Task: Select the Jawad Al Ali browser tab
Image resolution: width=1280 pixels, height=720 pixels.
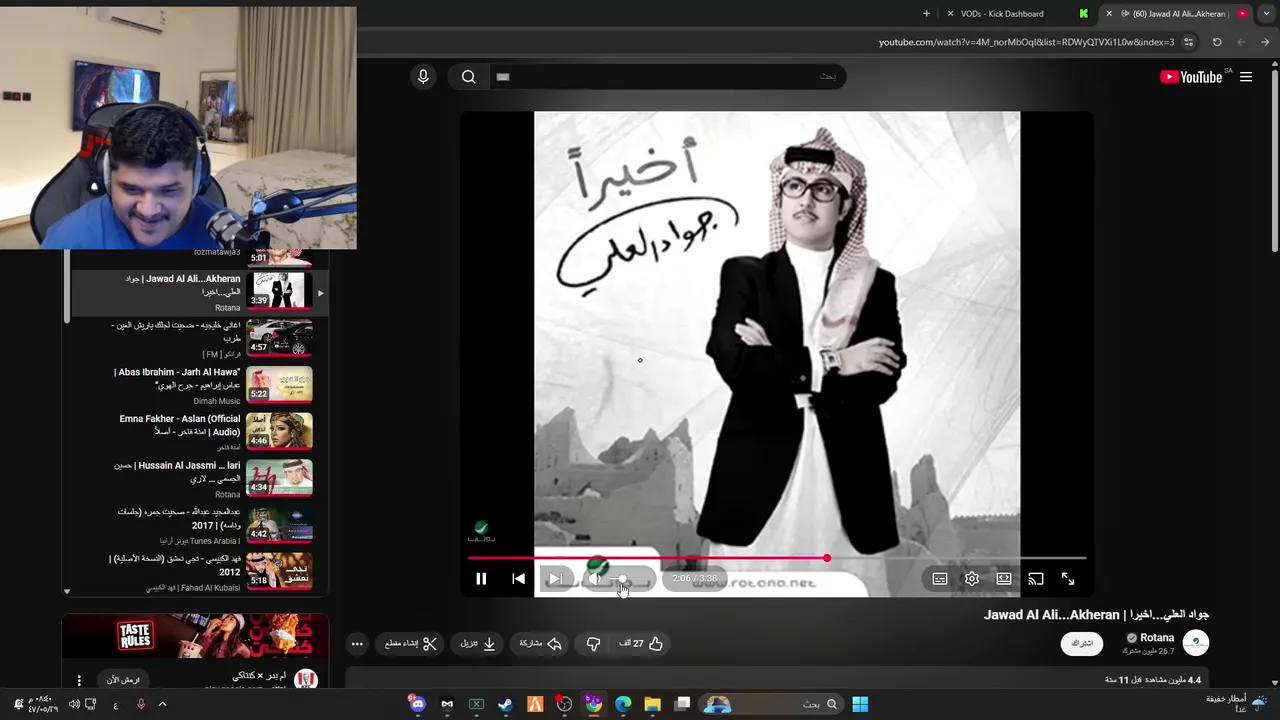Action: (x=1177, y=14)
